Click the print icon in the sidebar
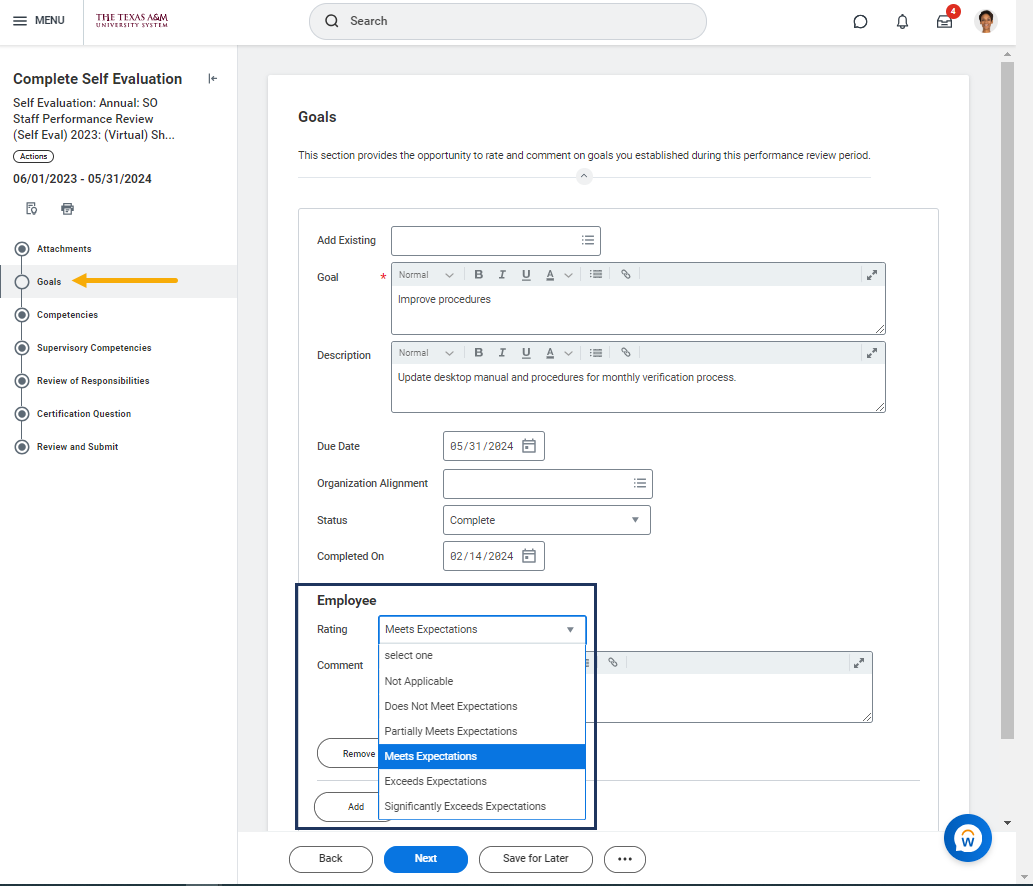 68,209
